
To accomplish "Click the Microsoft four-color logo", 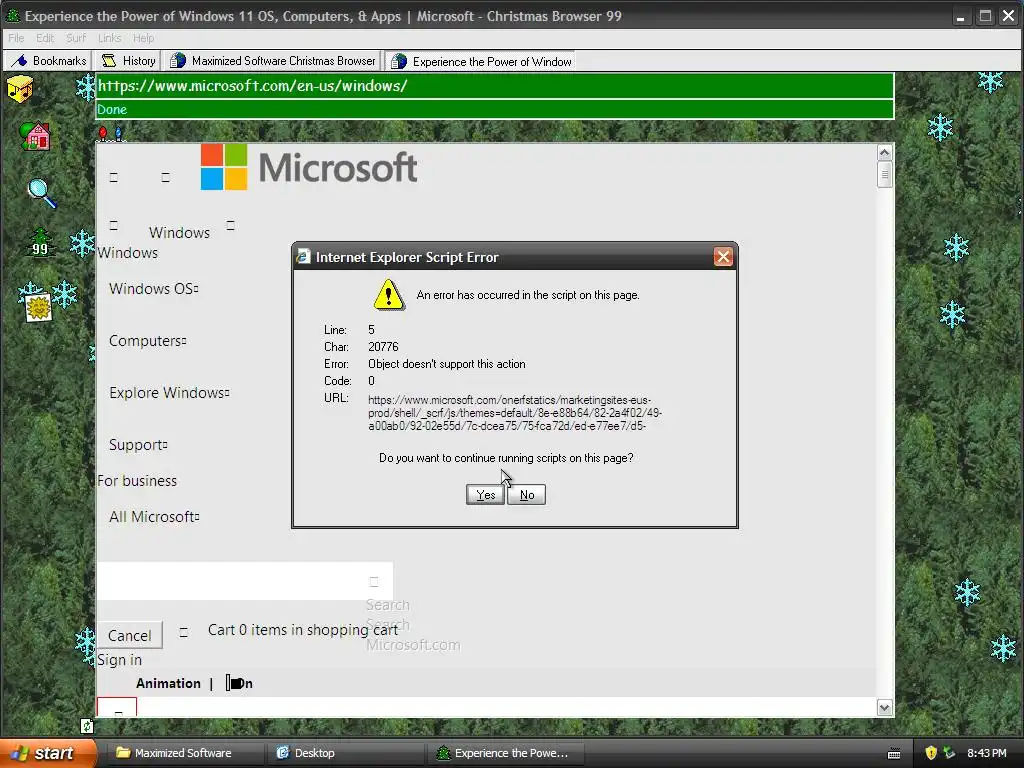I will point(224,167).
